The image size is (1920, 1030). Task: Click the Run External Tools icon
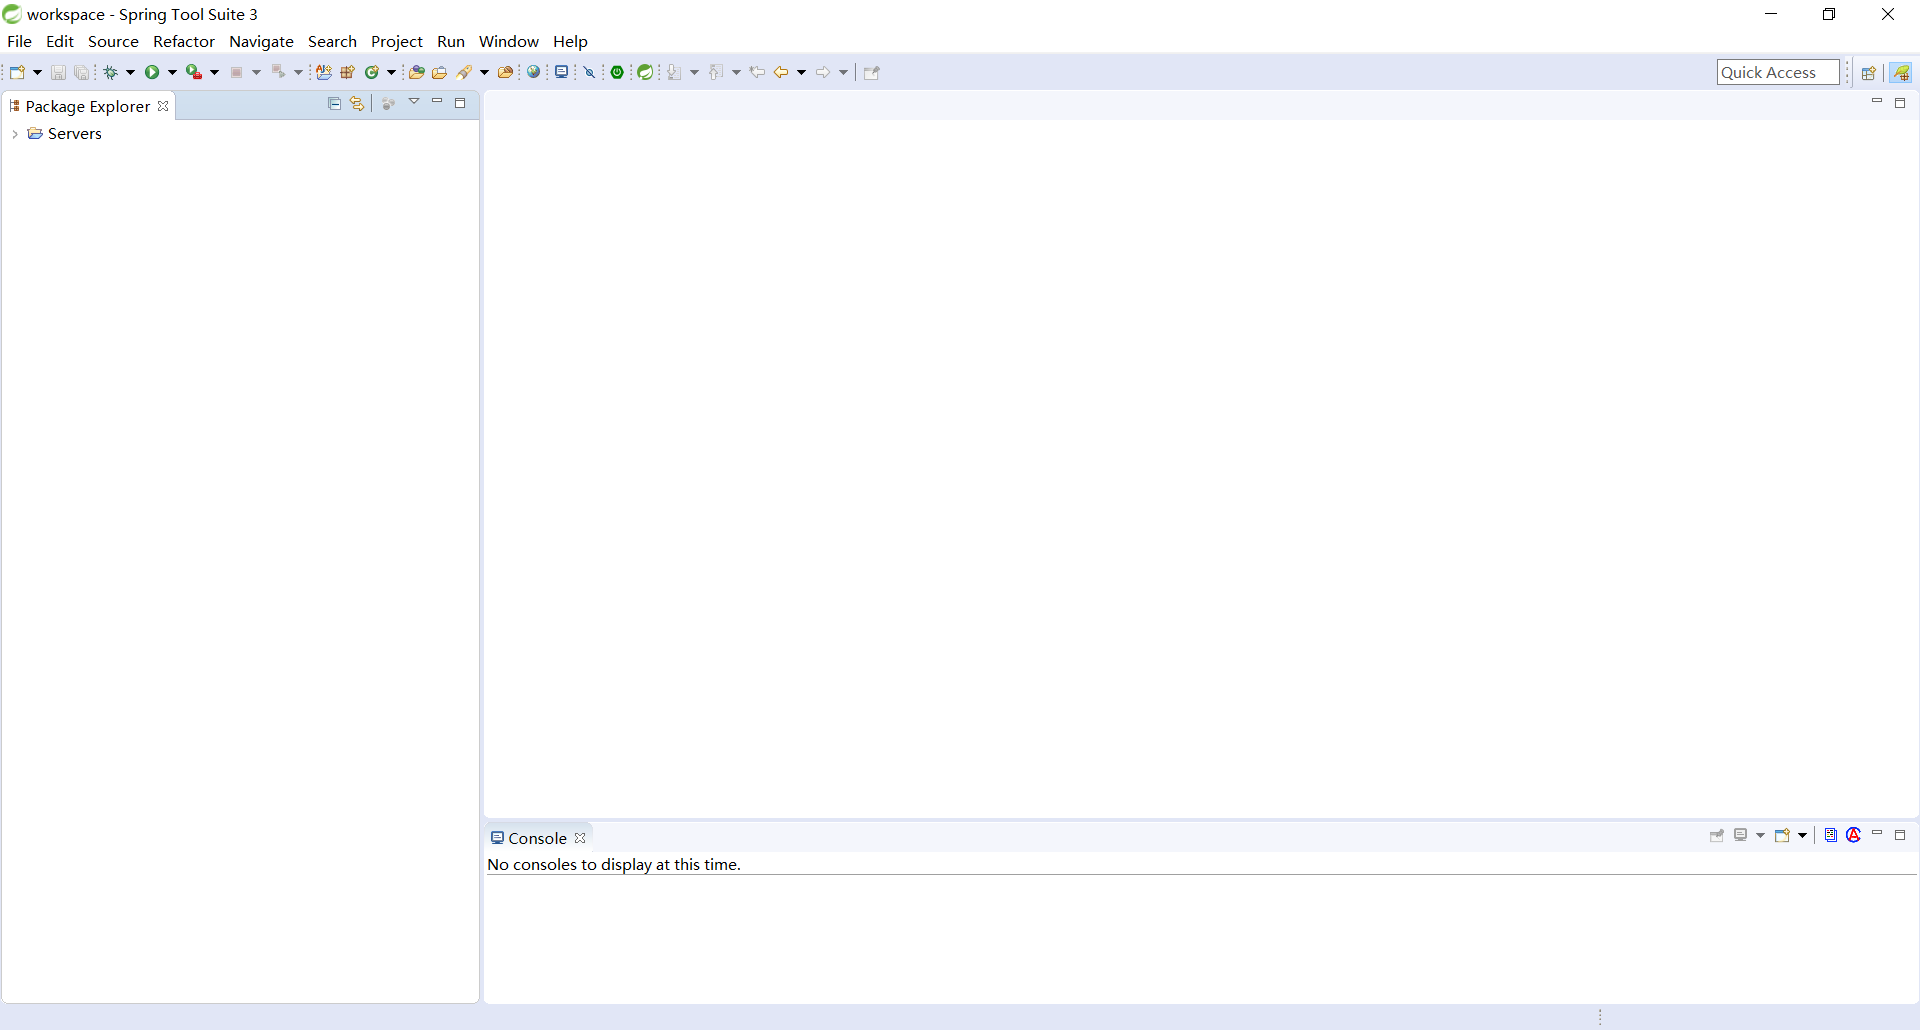(194, 72)
